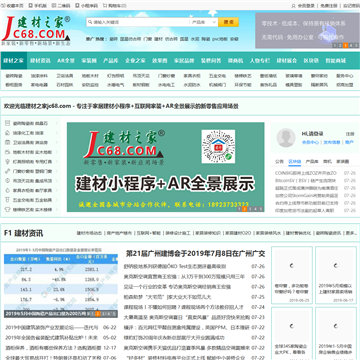The height and width of the screenshot is (360, 360).
Task: Click 注册 next to the avatar
Action: pyautogui.click(x=350, y=134)
